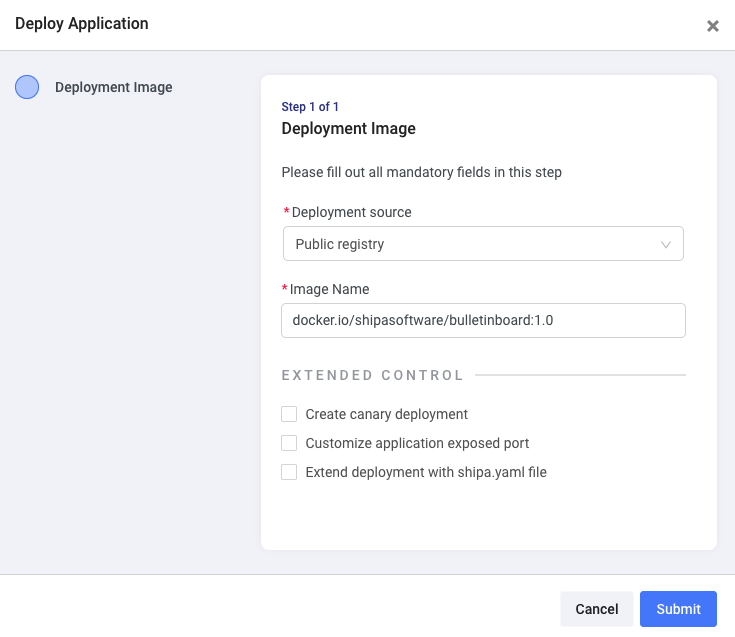The height and width of the screenshot is (637, 735).
Task: Submit the deployment form
Action: [678, 609]
